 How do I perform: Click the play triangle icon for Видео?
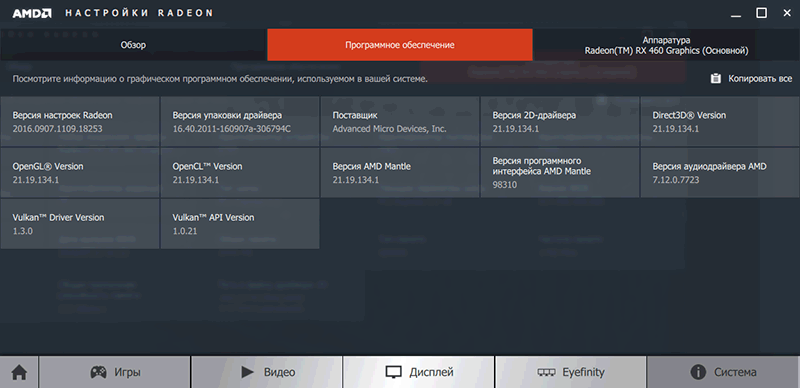(248, 372)
